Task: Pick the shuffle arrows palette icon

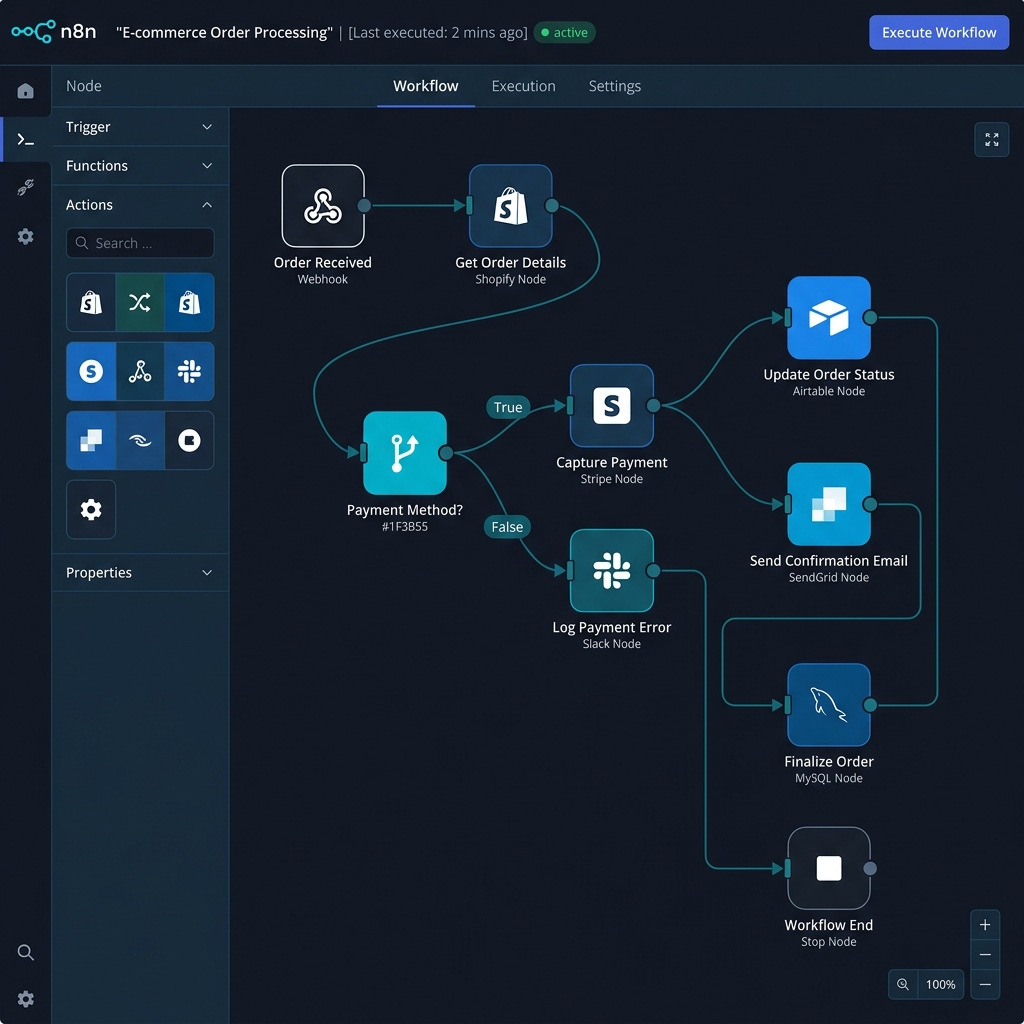Action: coord(140,302)
